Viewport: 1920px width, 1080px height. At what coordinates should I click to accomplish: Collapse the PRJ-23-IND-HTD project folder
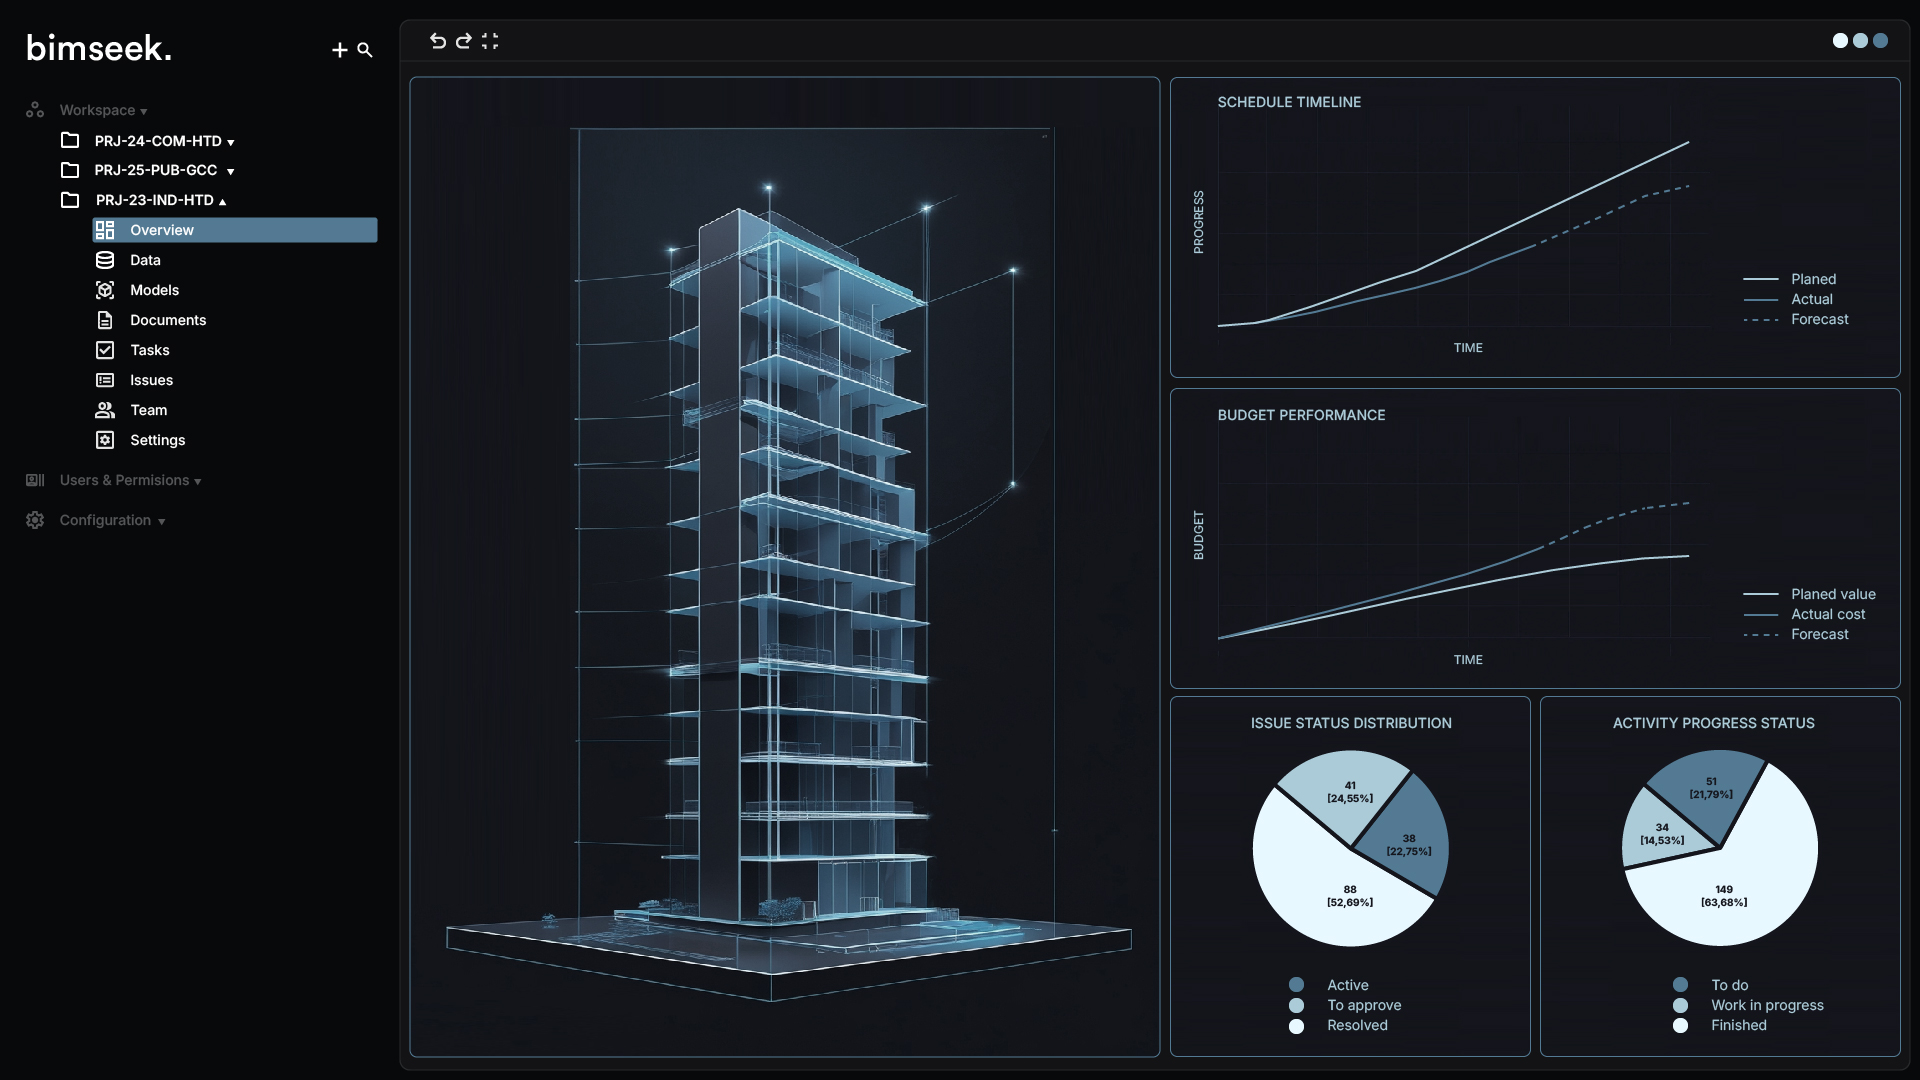coord(222,201)
